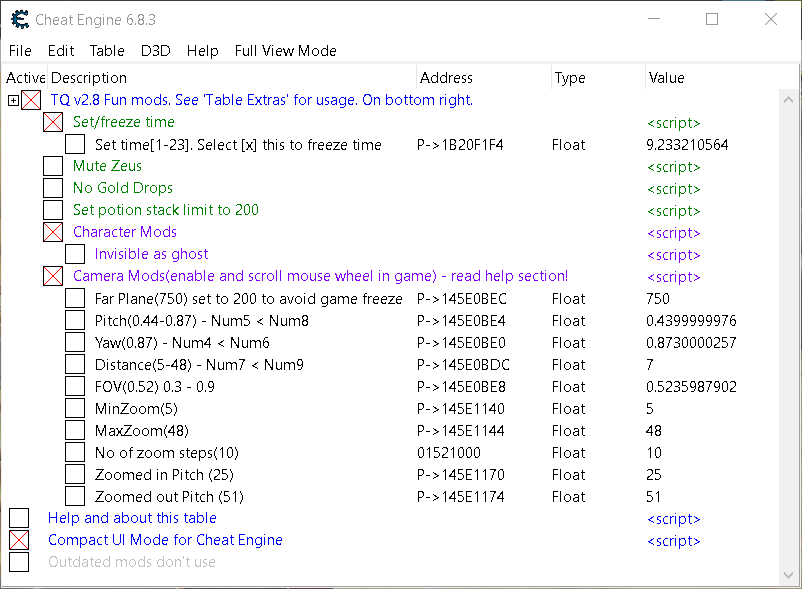Disable the TQ v2.8 Fun mods checkbox
This screenshot has height=589, width=802.
(x=31, y=100)
